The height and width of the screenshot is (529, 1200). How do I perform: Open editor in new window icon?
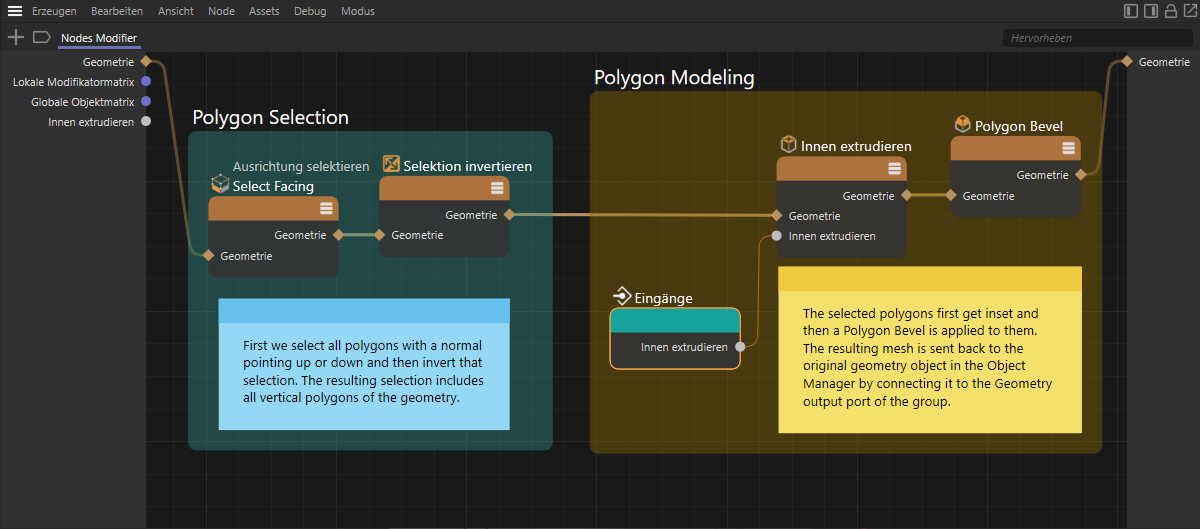tap(1188, 11)
